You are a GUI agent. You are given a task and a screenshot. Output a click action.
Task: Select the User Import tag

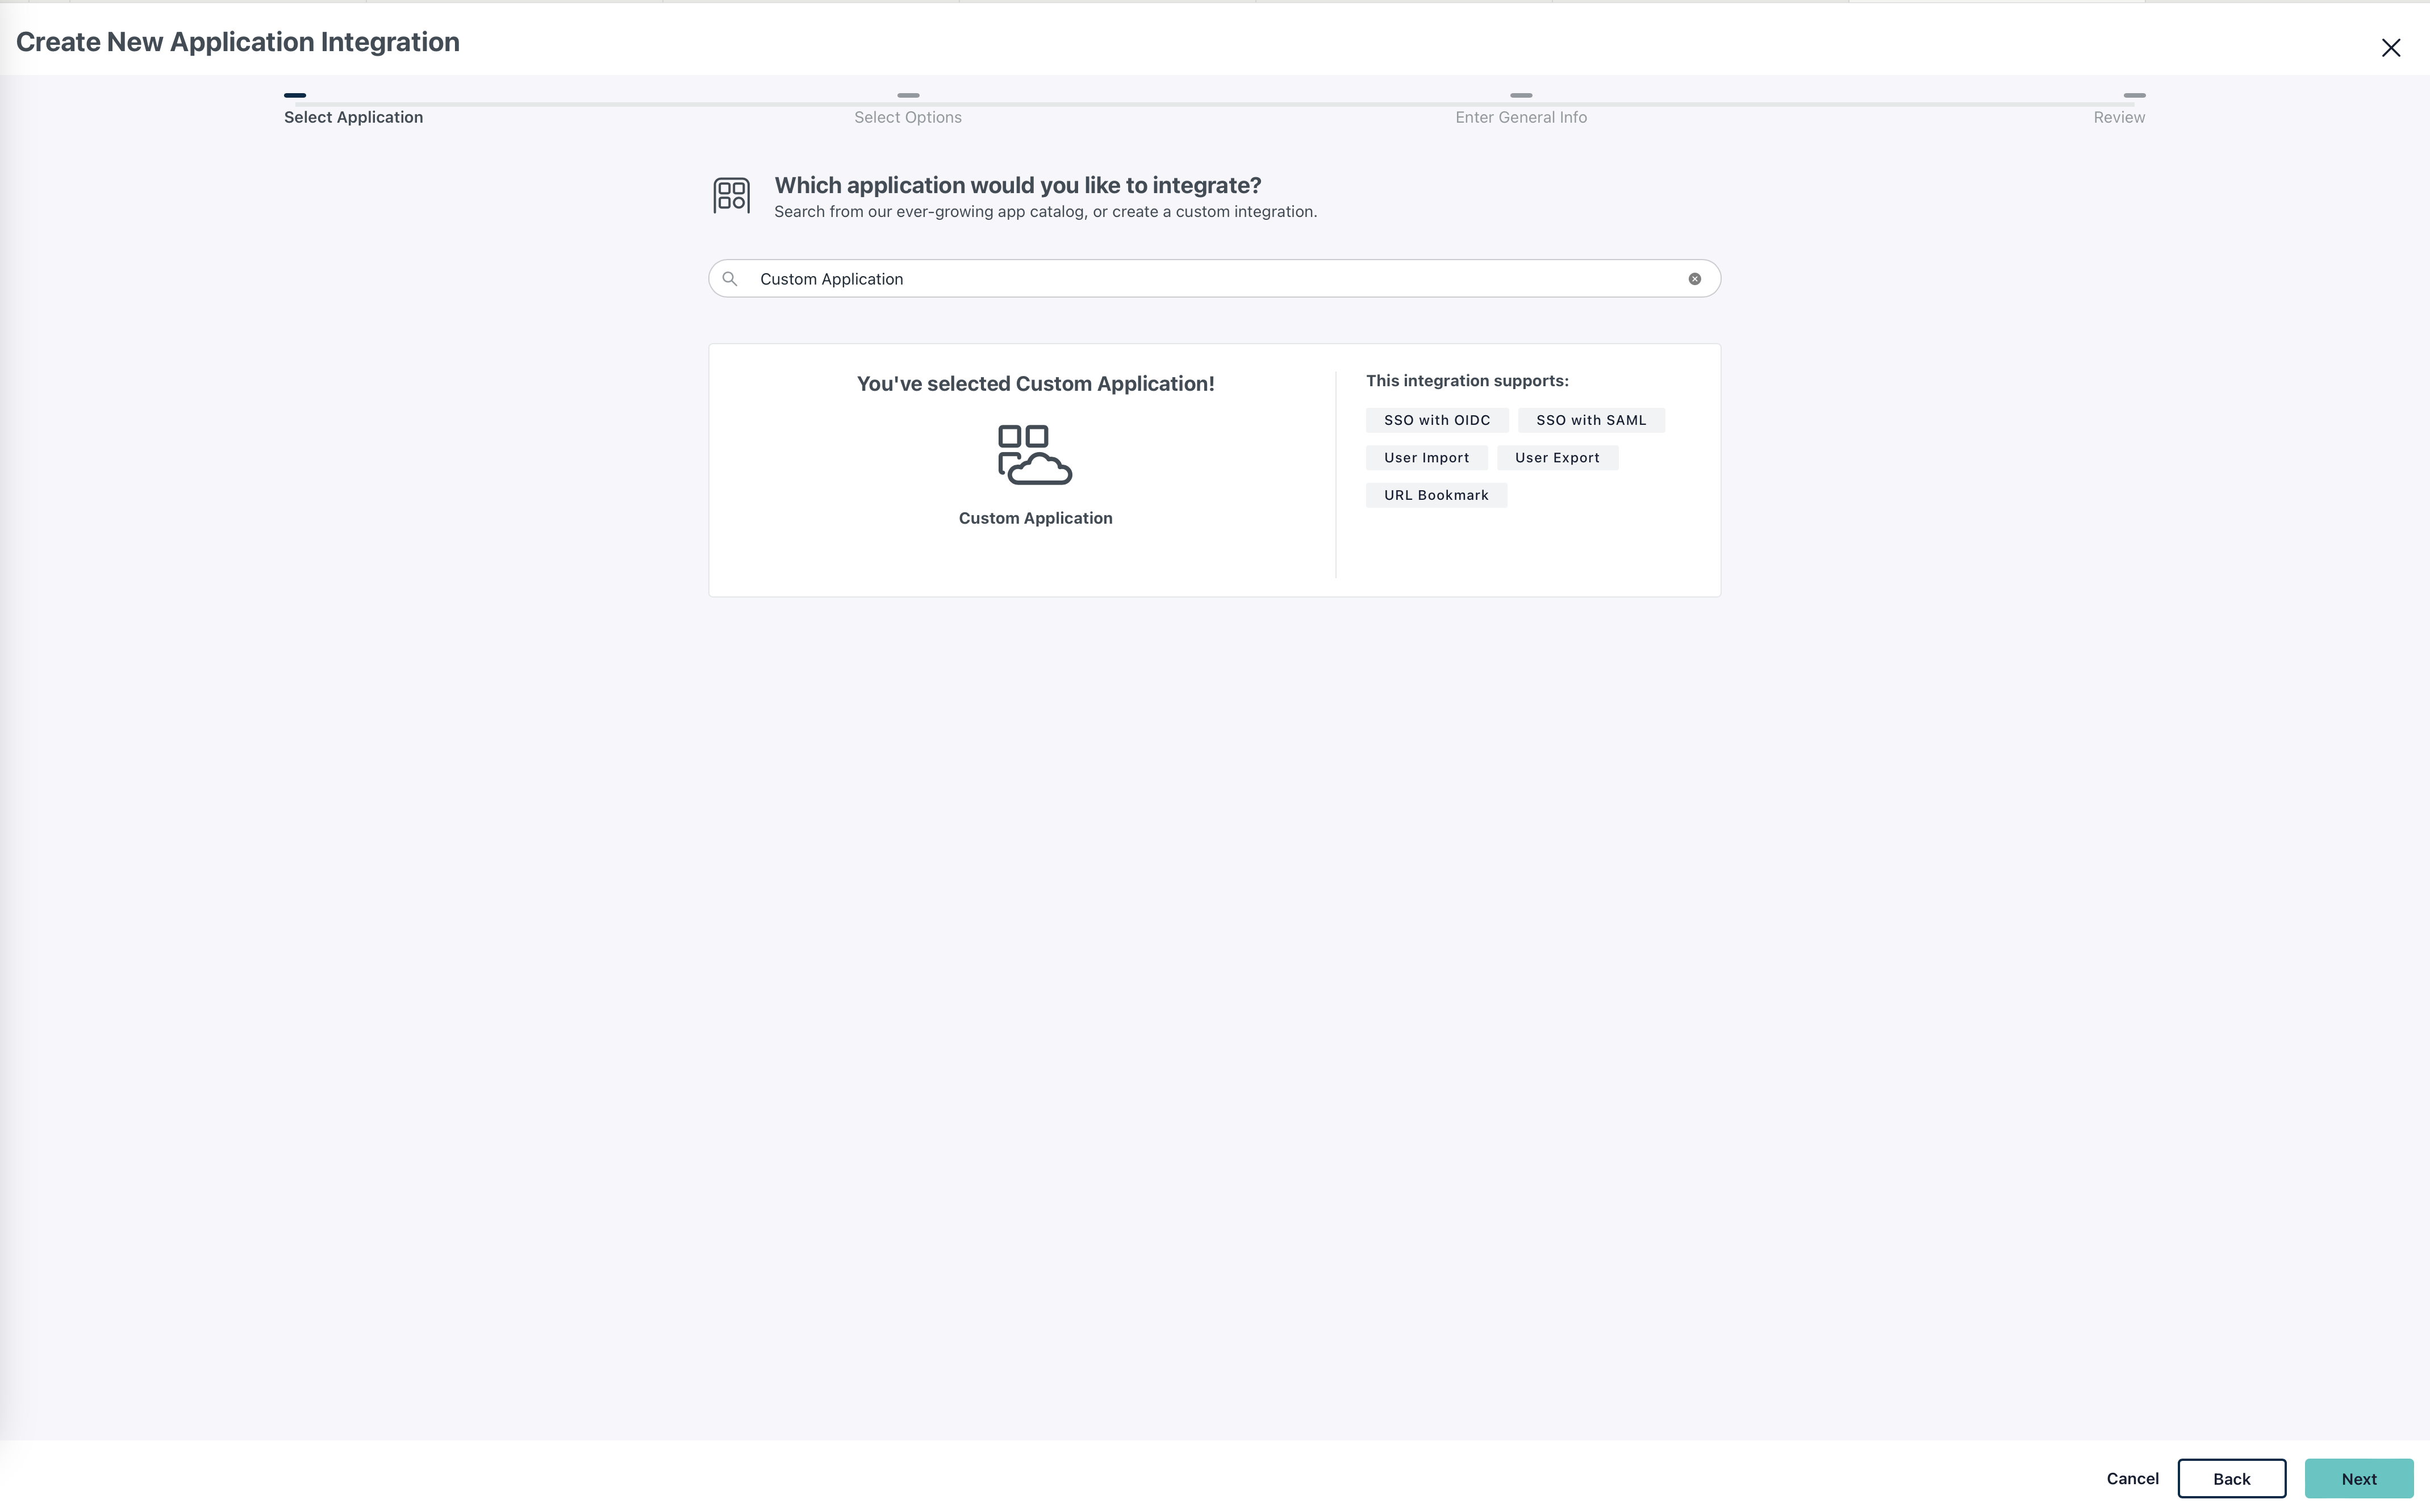click(1426, 458)
